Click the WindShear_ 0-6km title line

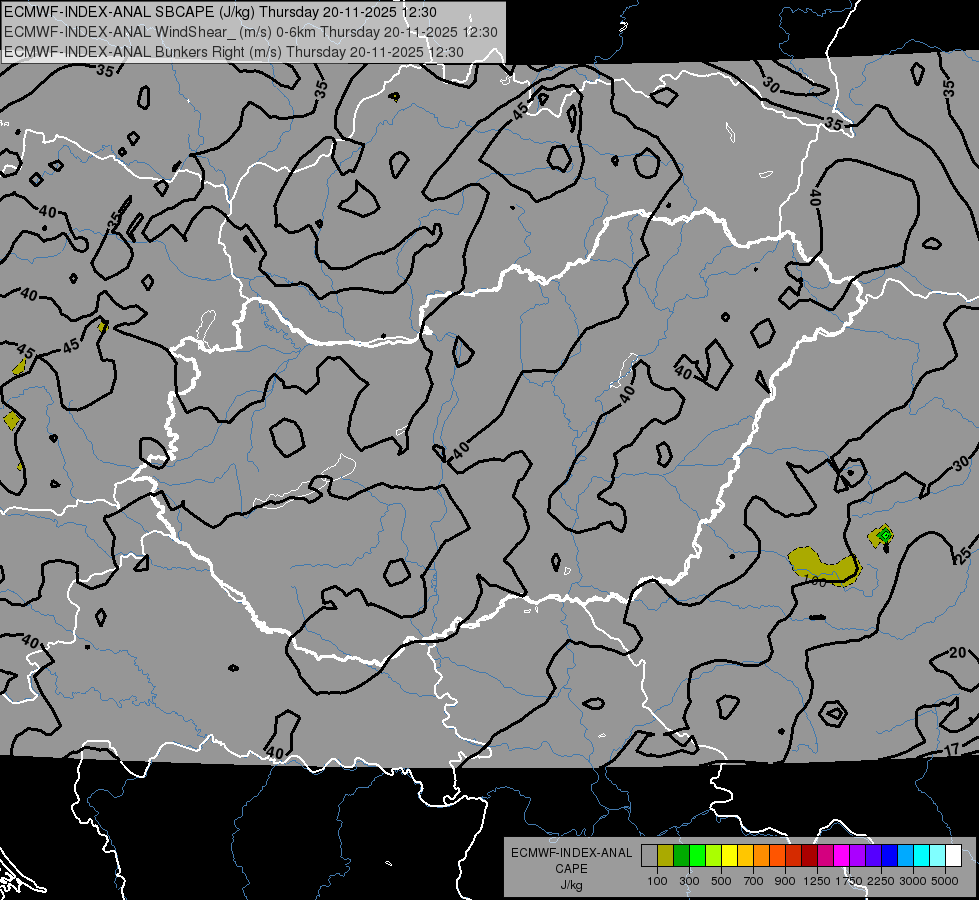pos(251,32)
